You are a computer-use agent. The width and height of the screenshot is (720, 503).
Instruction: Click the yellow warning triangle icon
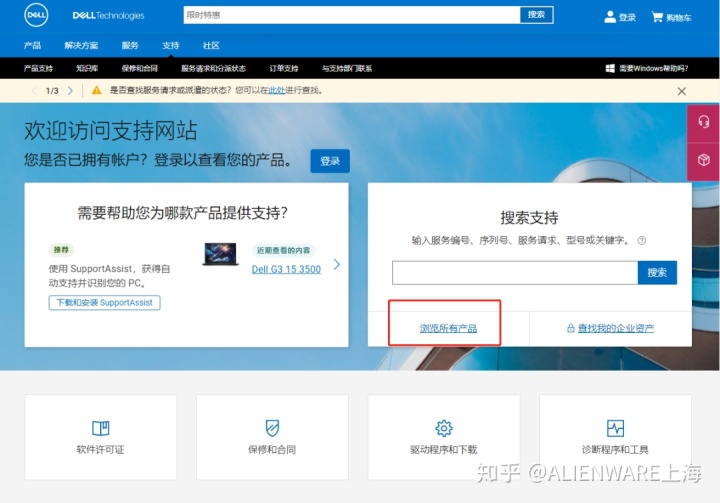96,90
